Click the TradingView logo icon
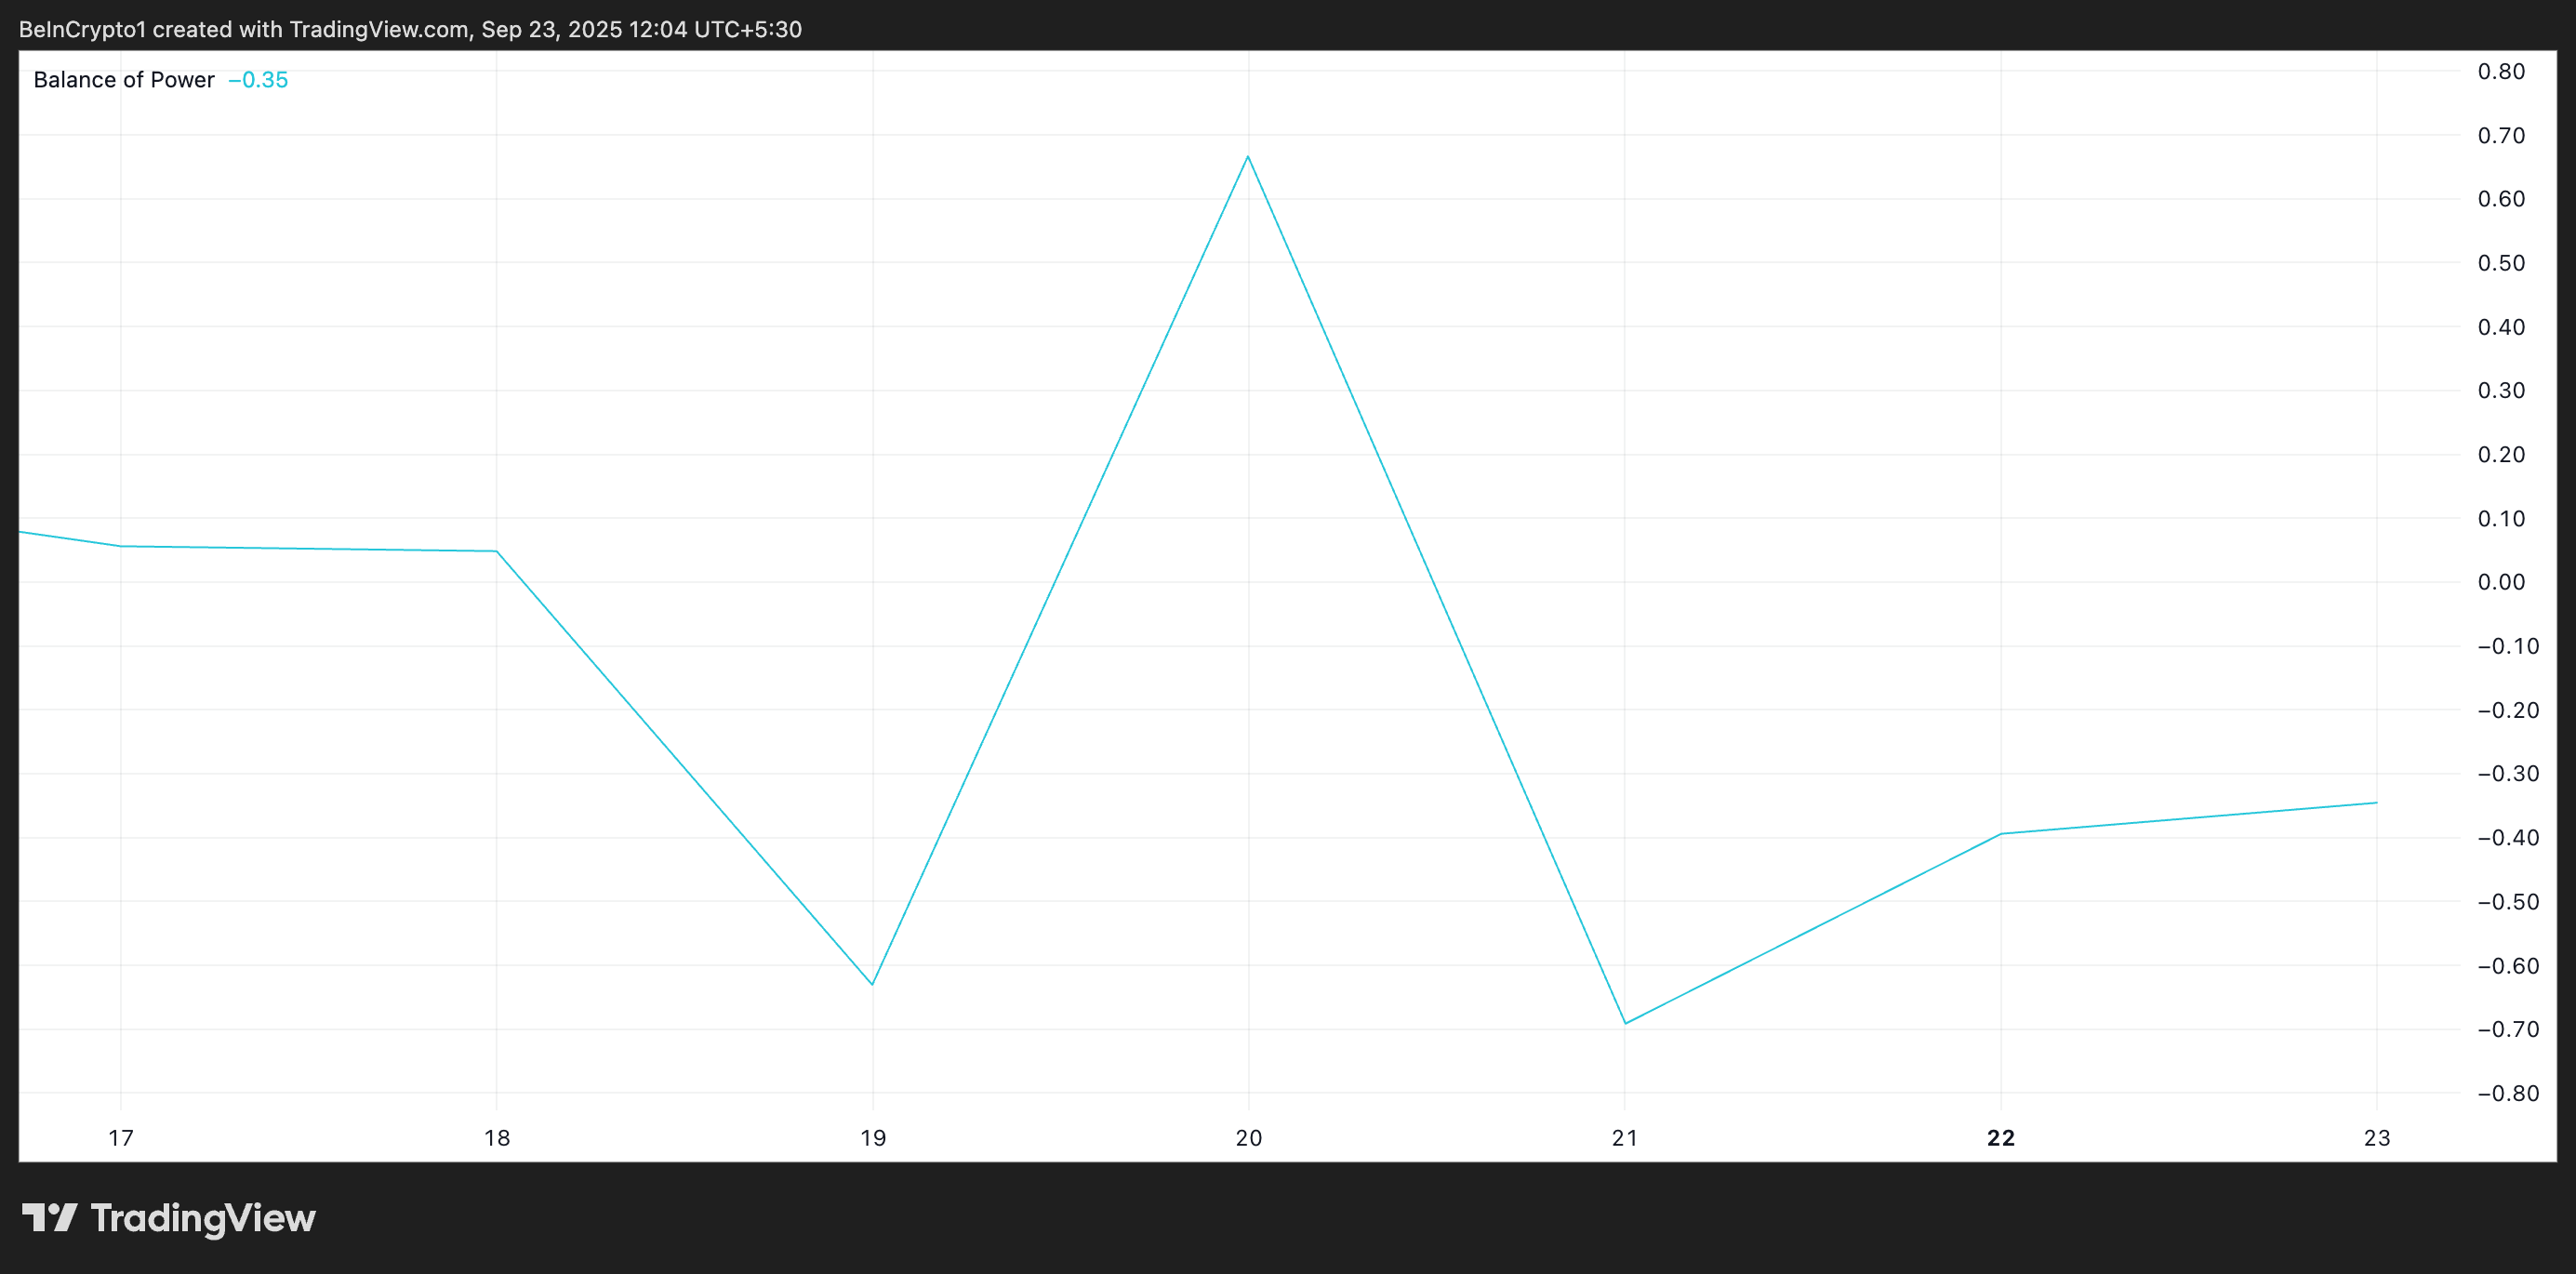 coord(49,1217)
